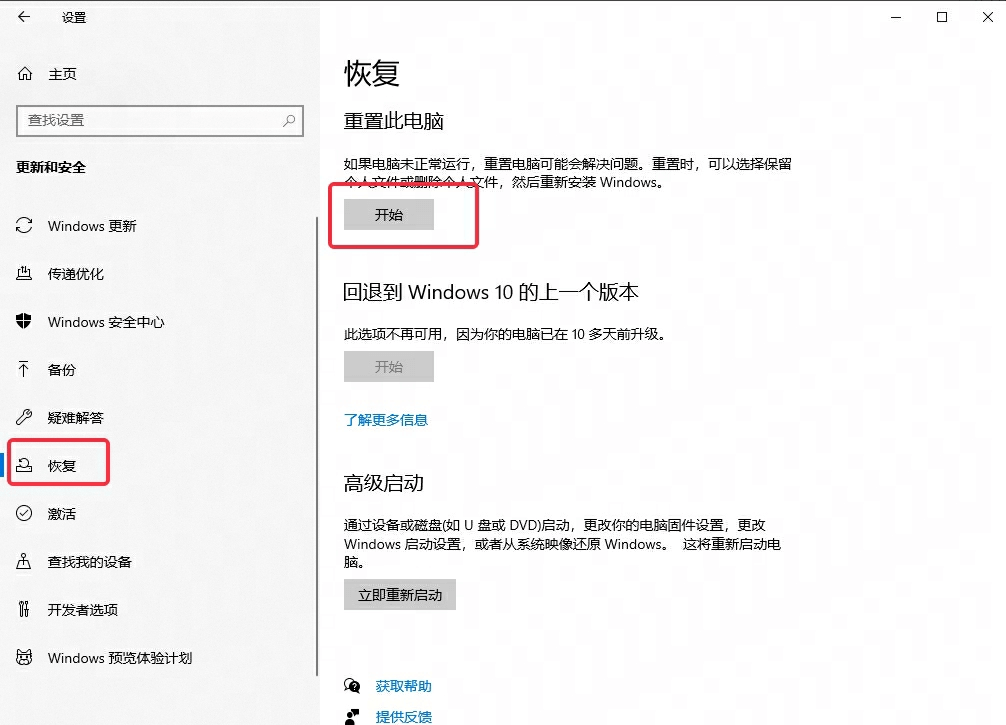Screen dimensions: 1006x725
Task: Open the 了解更多信息 link
Action: (x=387, y=420)
